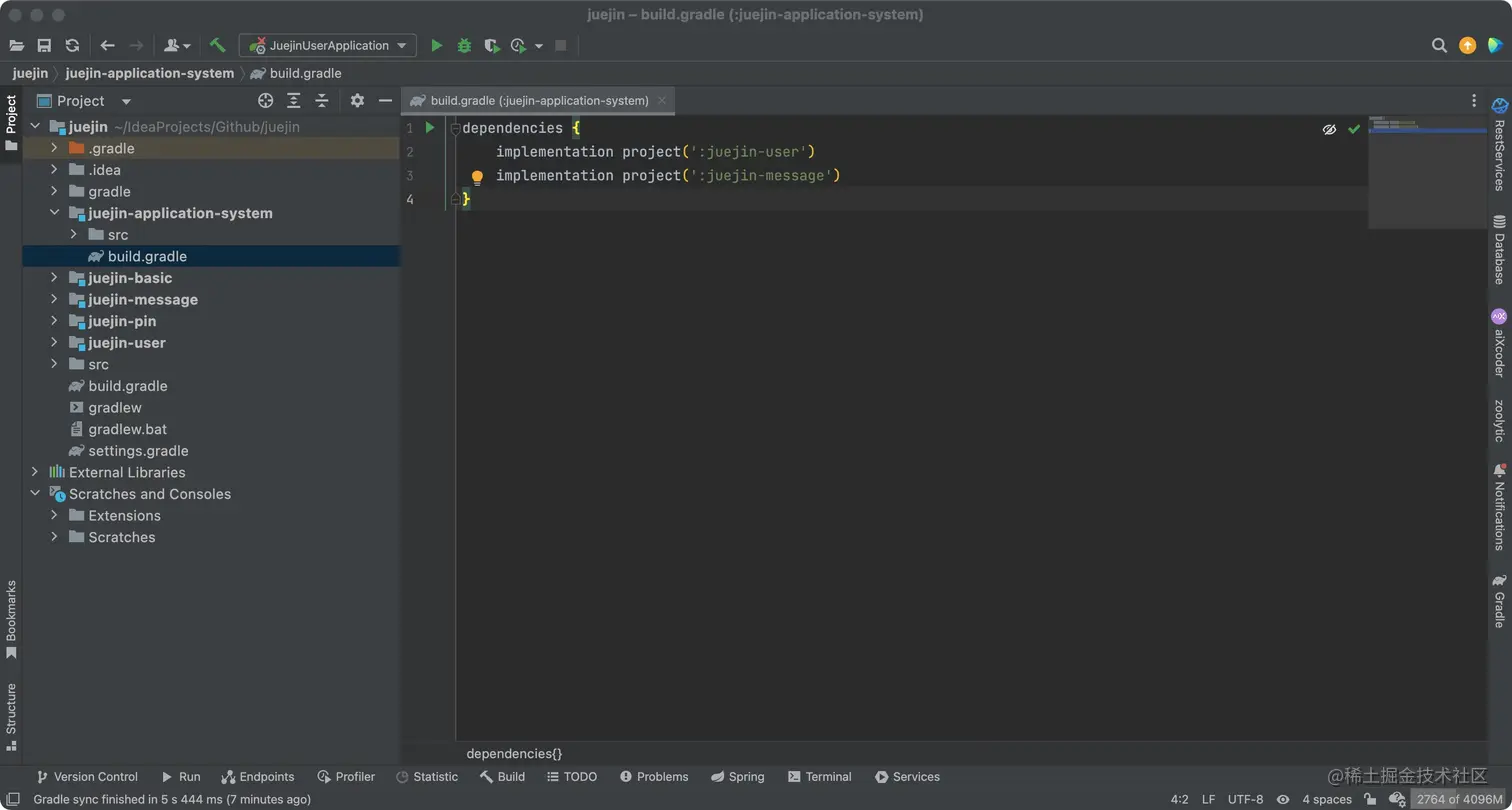Start debugging with the bug icon

[464, 45]
